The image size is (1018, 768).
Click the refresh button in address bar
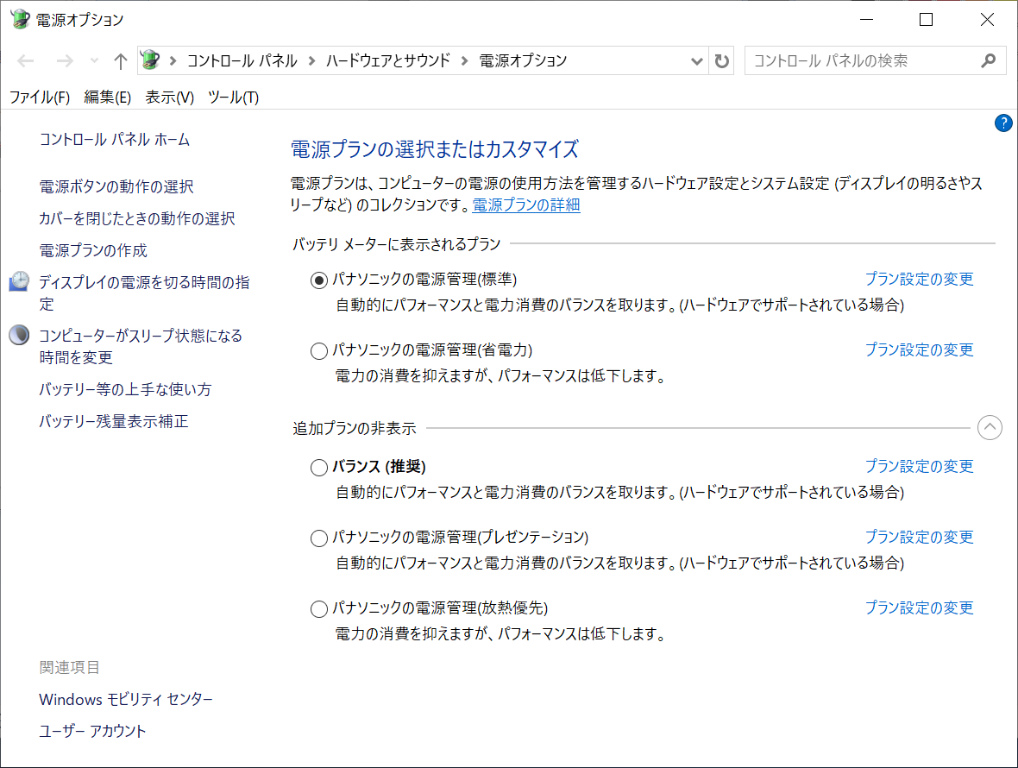coord(722,61)
